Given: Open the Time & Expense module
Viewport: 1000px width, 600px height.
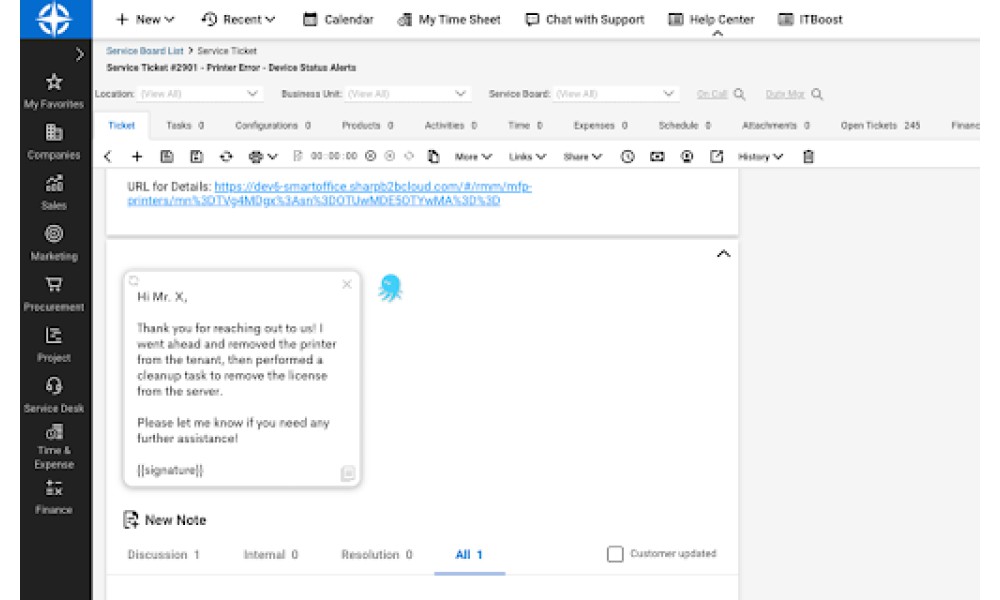Looking at the screenshot, I should point(54,448).
